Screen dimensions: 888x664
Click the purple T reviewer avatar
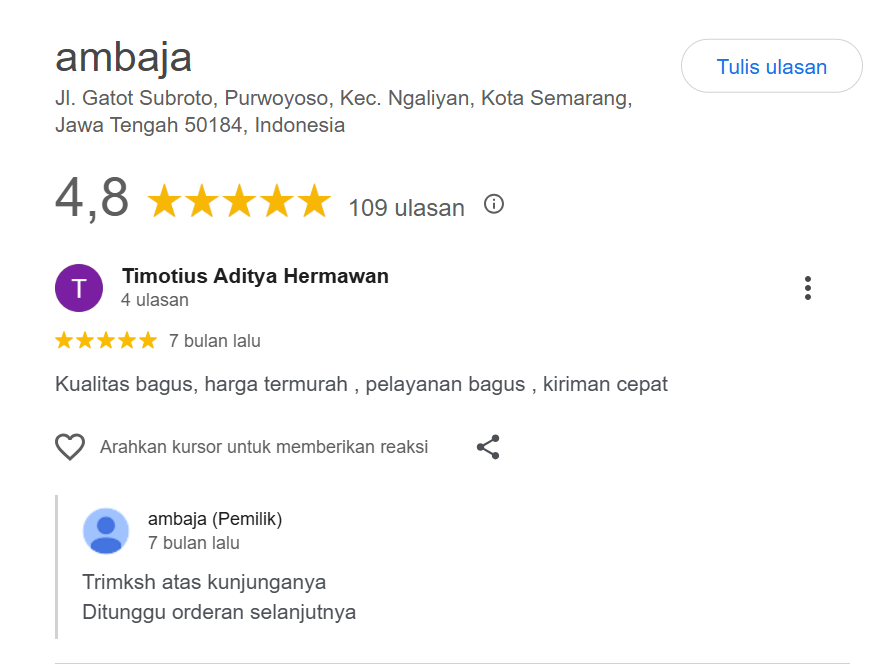[x=79, y=288]
